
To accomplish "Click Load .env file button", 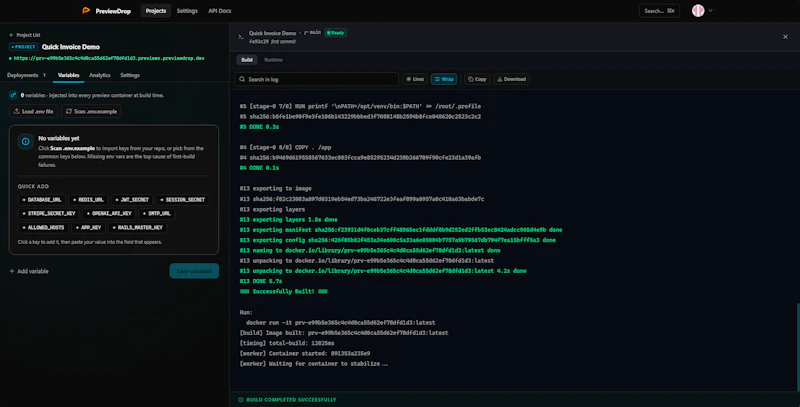I will pyautogui.click(x=33, y=111).
